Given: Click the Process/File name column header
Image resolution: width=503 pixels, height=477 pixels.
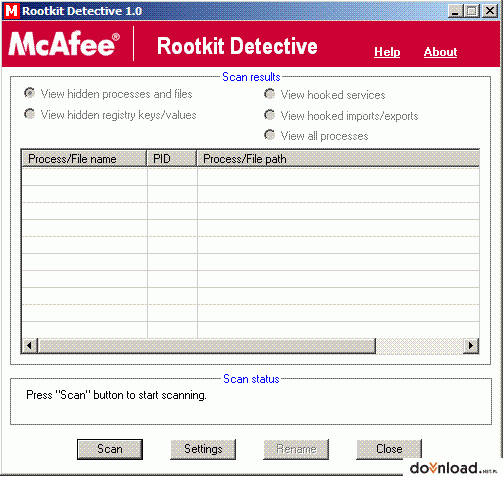Looking at the screenshot, I should tap(84, 159).
